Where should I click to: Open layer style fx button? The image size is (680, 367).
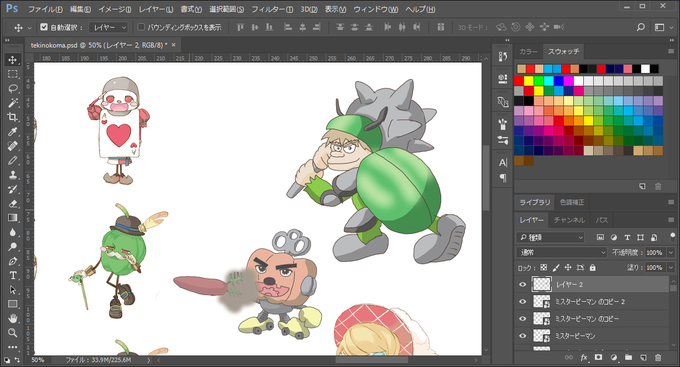[x=584, y=357]
